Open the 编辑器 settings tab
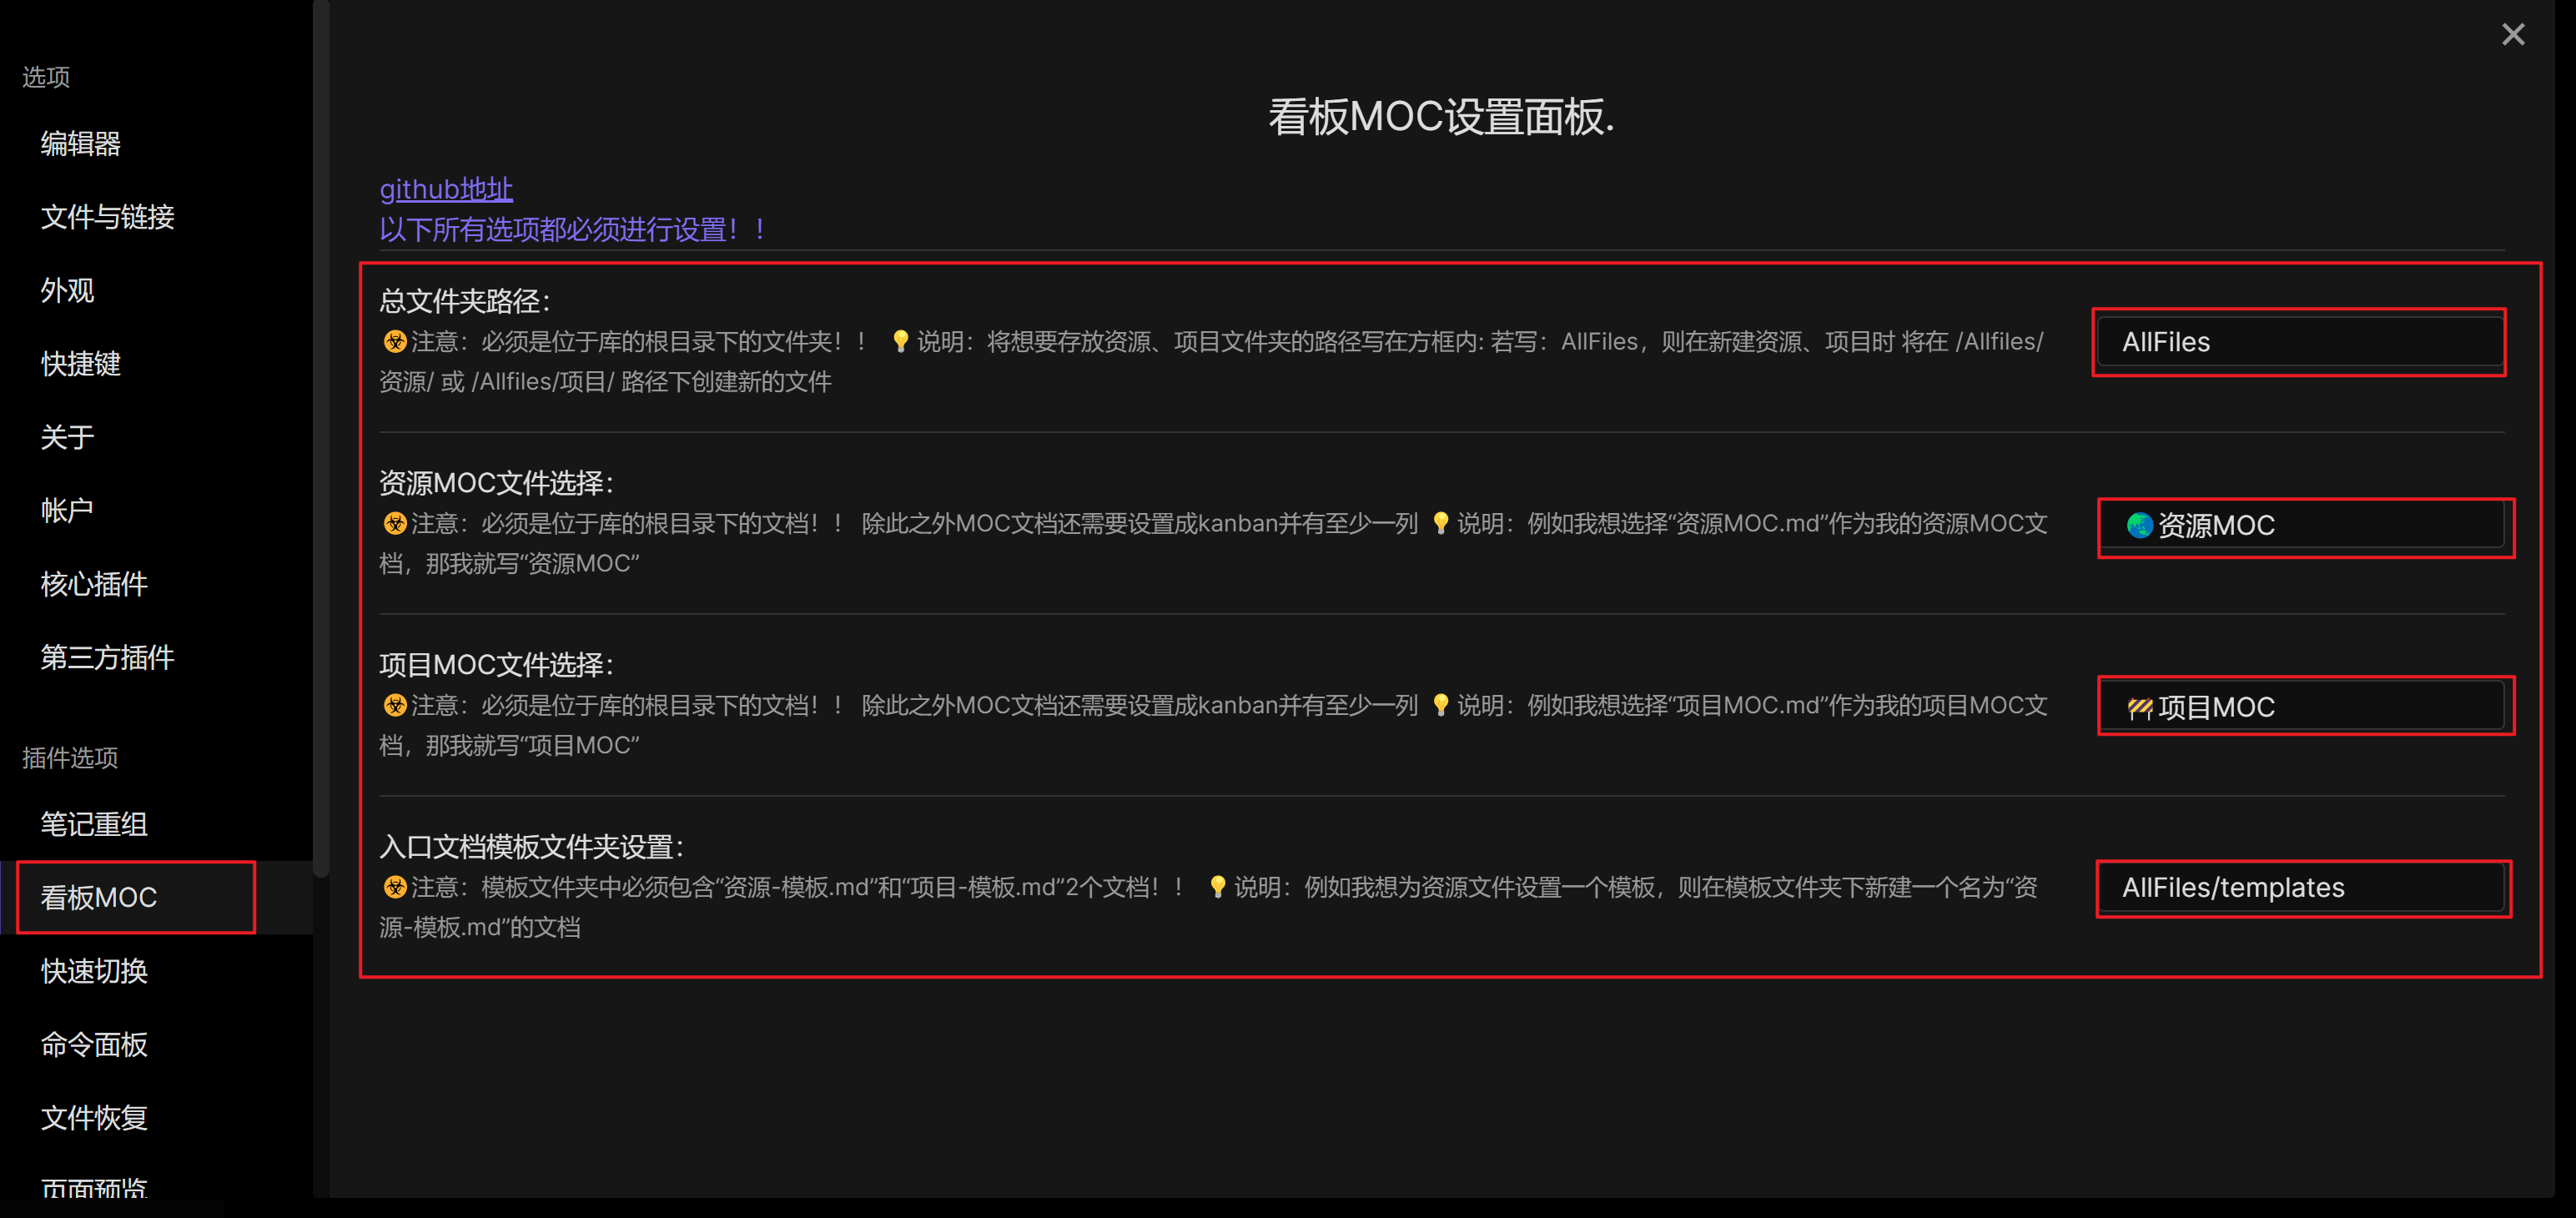This screenshot has width=2576, height=1218. (80, 144)
